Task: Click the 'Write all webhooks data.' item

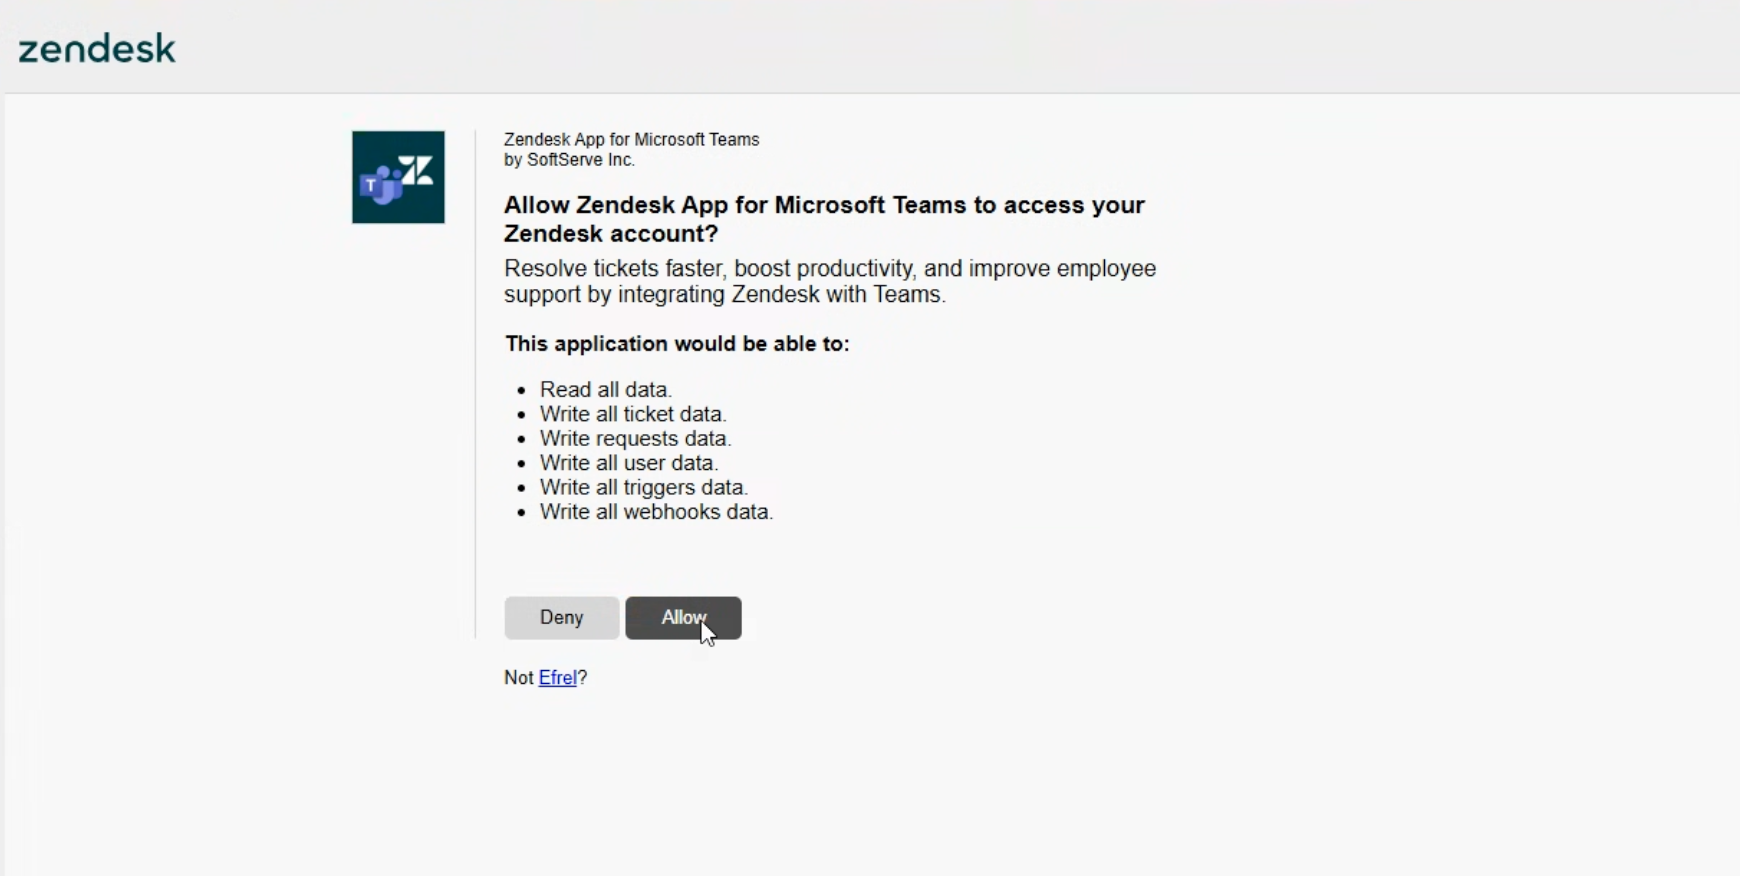Action: (x=657, y=512)
